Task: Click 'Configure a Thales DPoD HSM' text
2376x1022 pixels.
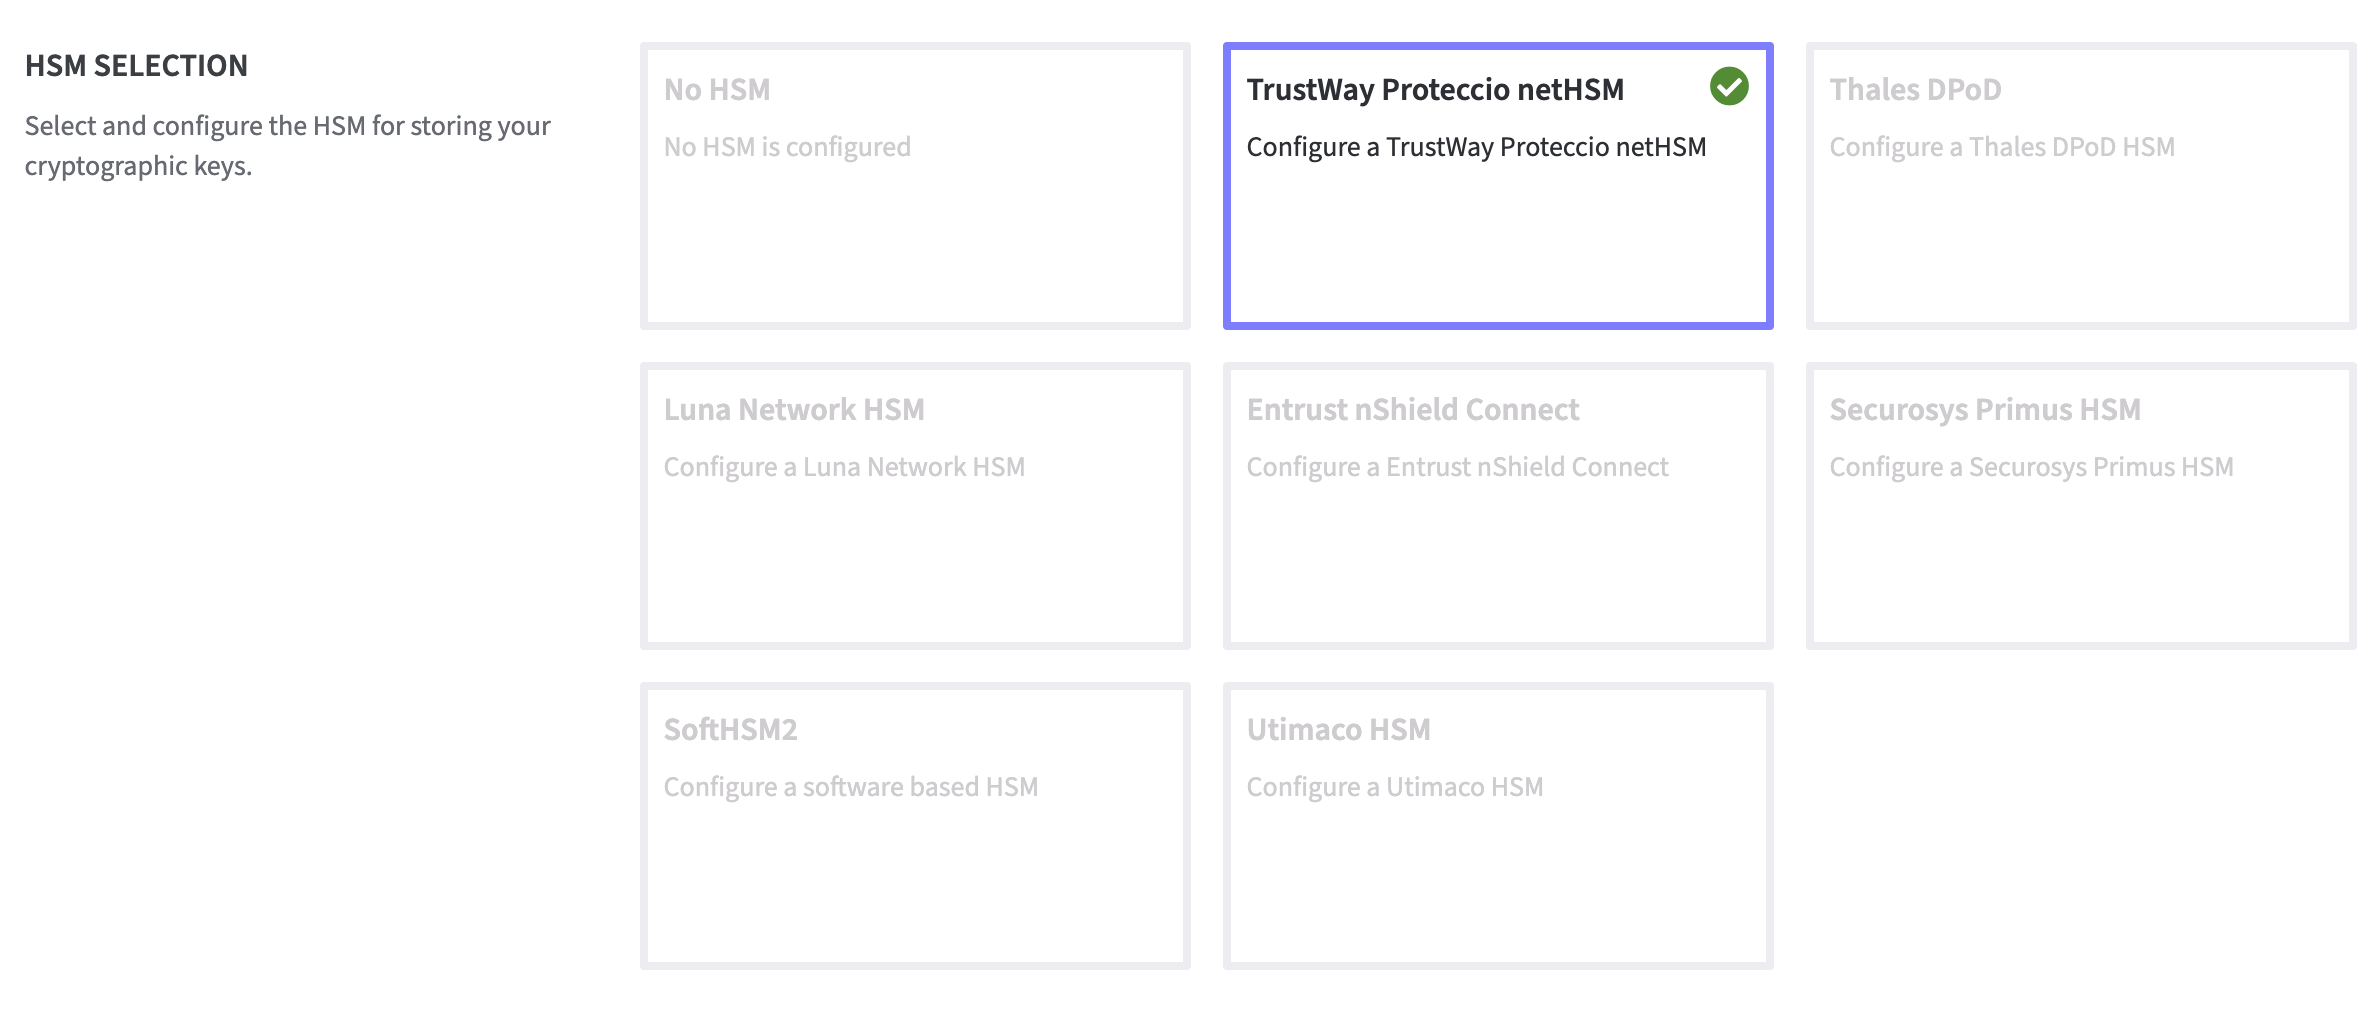Action: (x=2002, y=147)
